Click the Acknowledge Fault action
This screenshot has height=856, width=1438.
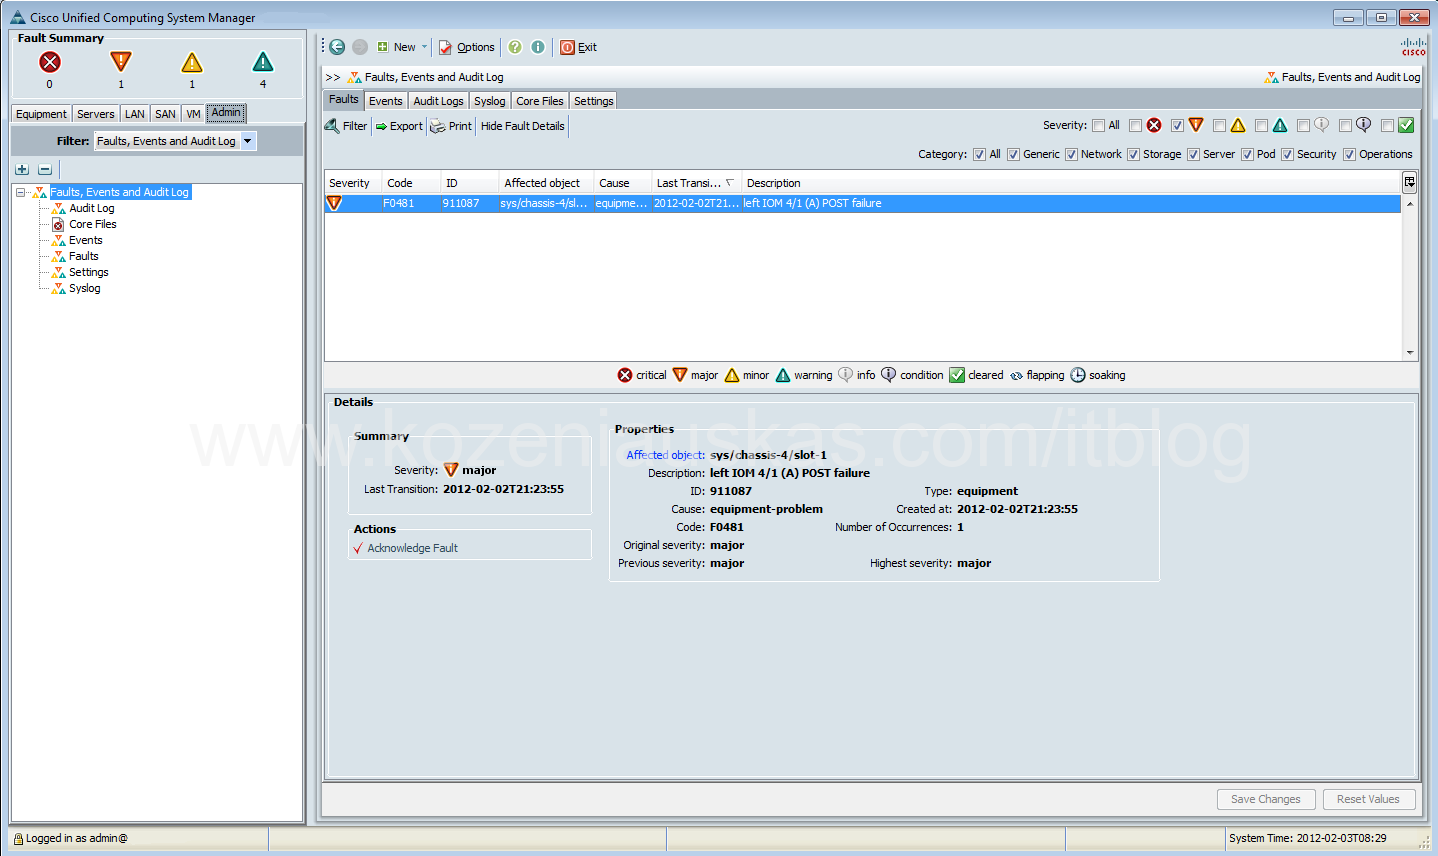(x=406, y=548)
